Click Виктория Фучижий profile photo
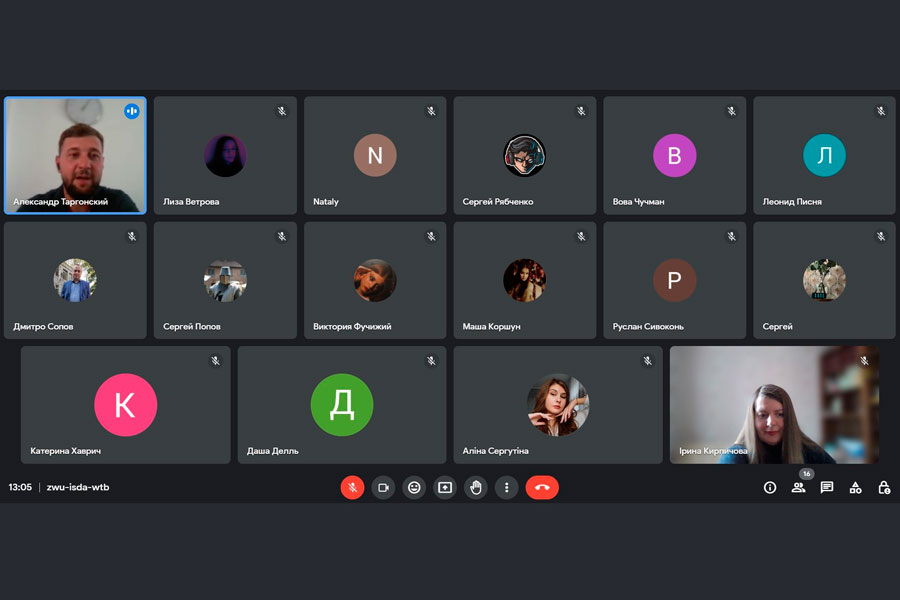 pos(375,280)
